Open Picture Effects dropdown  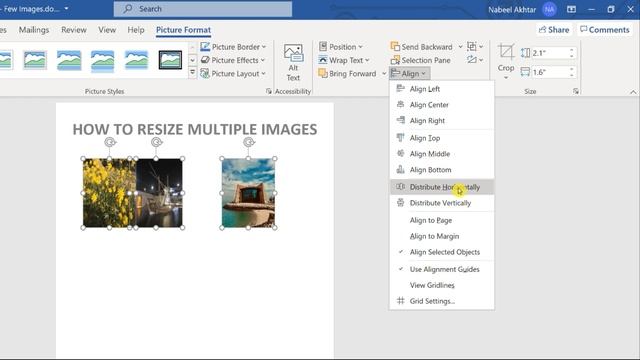click(x=233, y=60)
